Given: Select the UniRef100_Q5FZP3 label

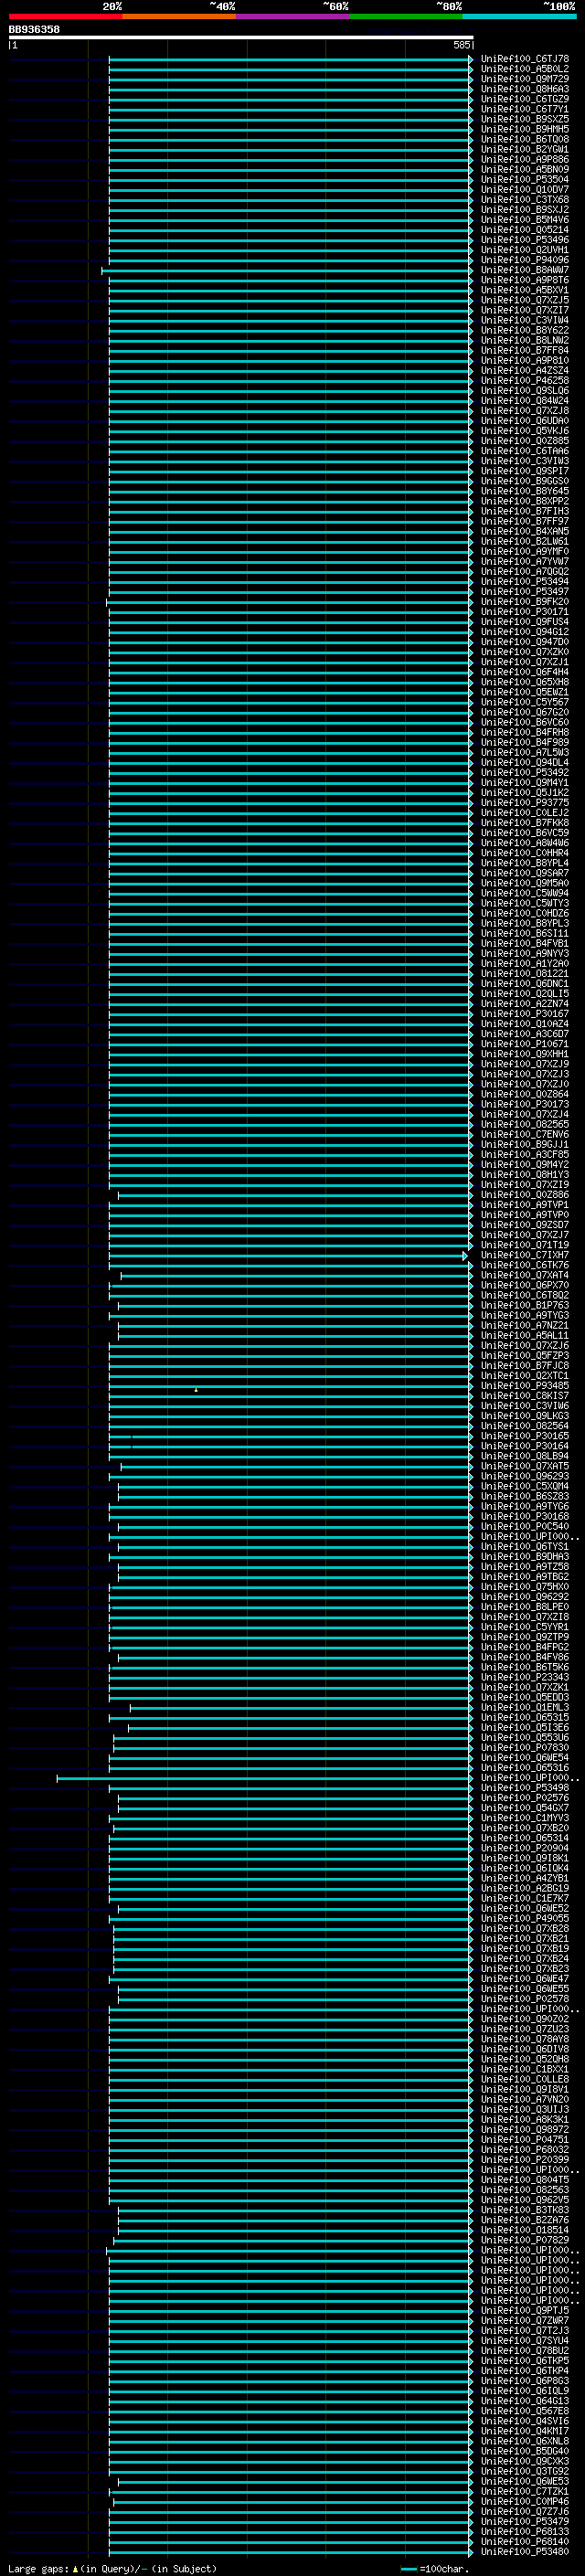Looking at the screenshot, I should coord(525,1355).
